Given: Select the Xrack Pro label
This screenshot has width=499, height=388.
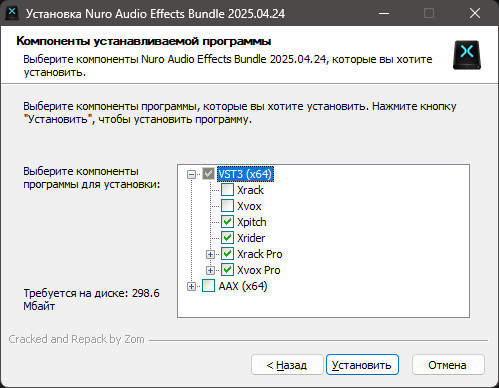Looking at the screenshot, I should coord(260,254).
